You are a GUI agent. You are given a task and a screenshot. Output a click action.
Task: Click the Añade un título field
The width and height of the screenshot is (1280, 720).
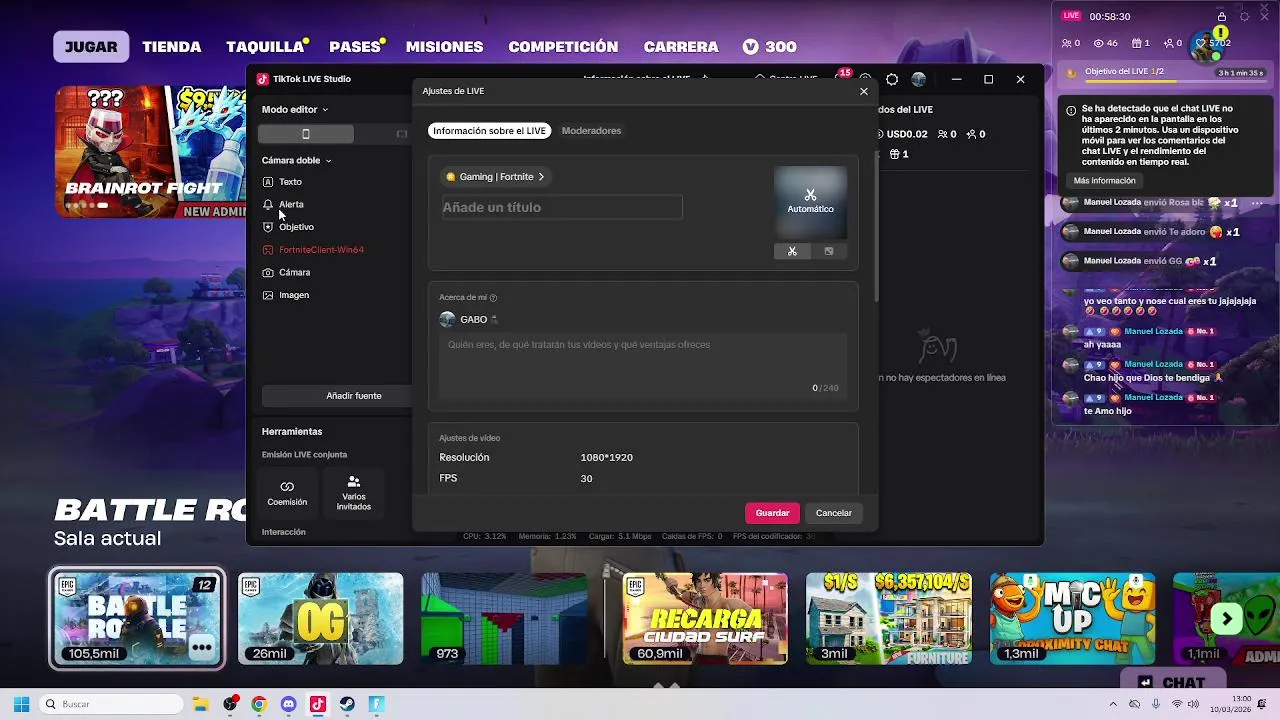click(562, 207)
